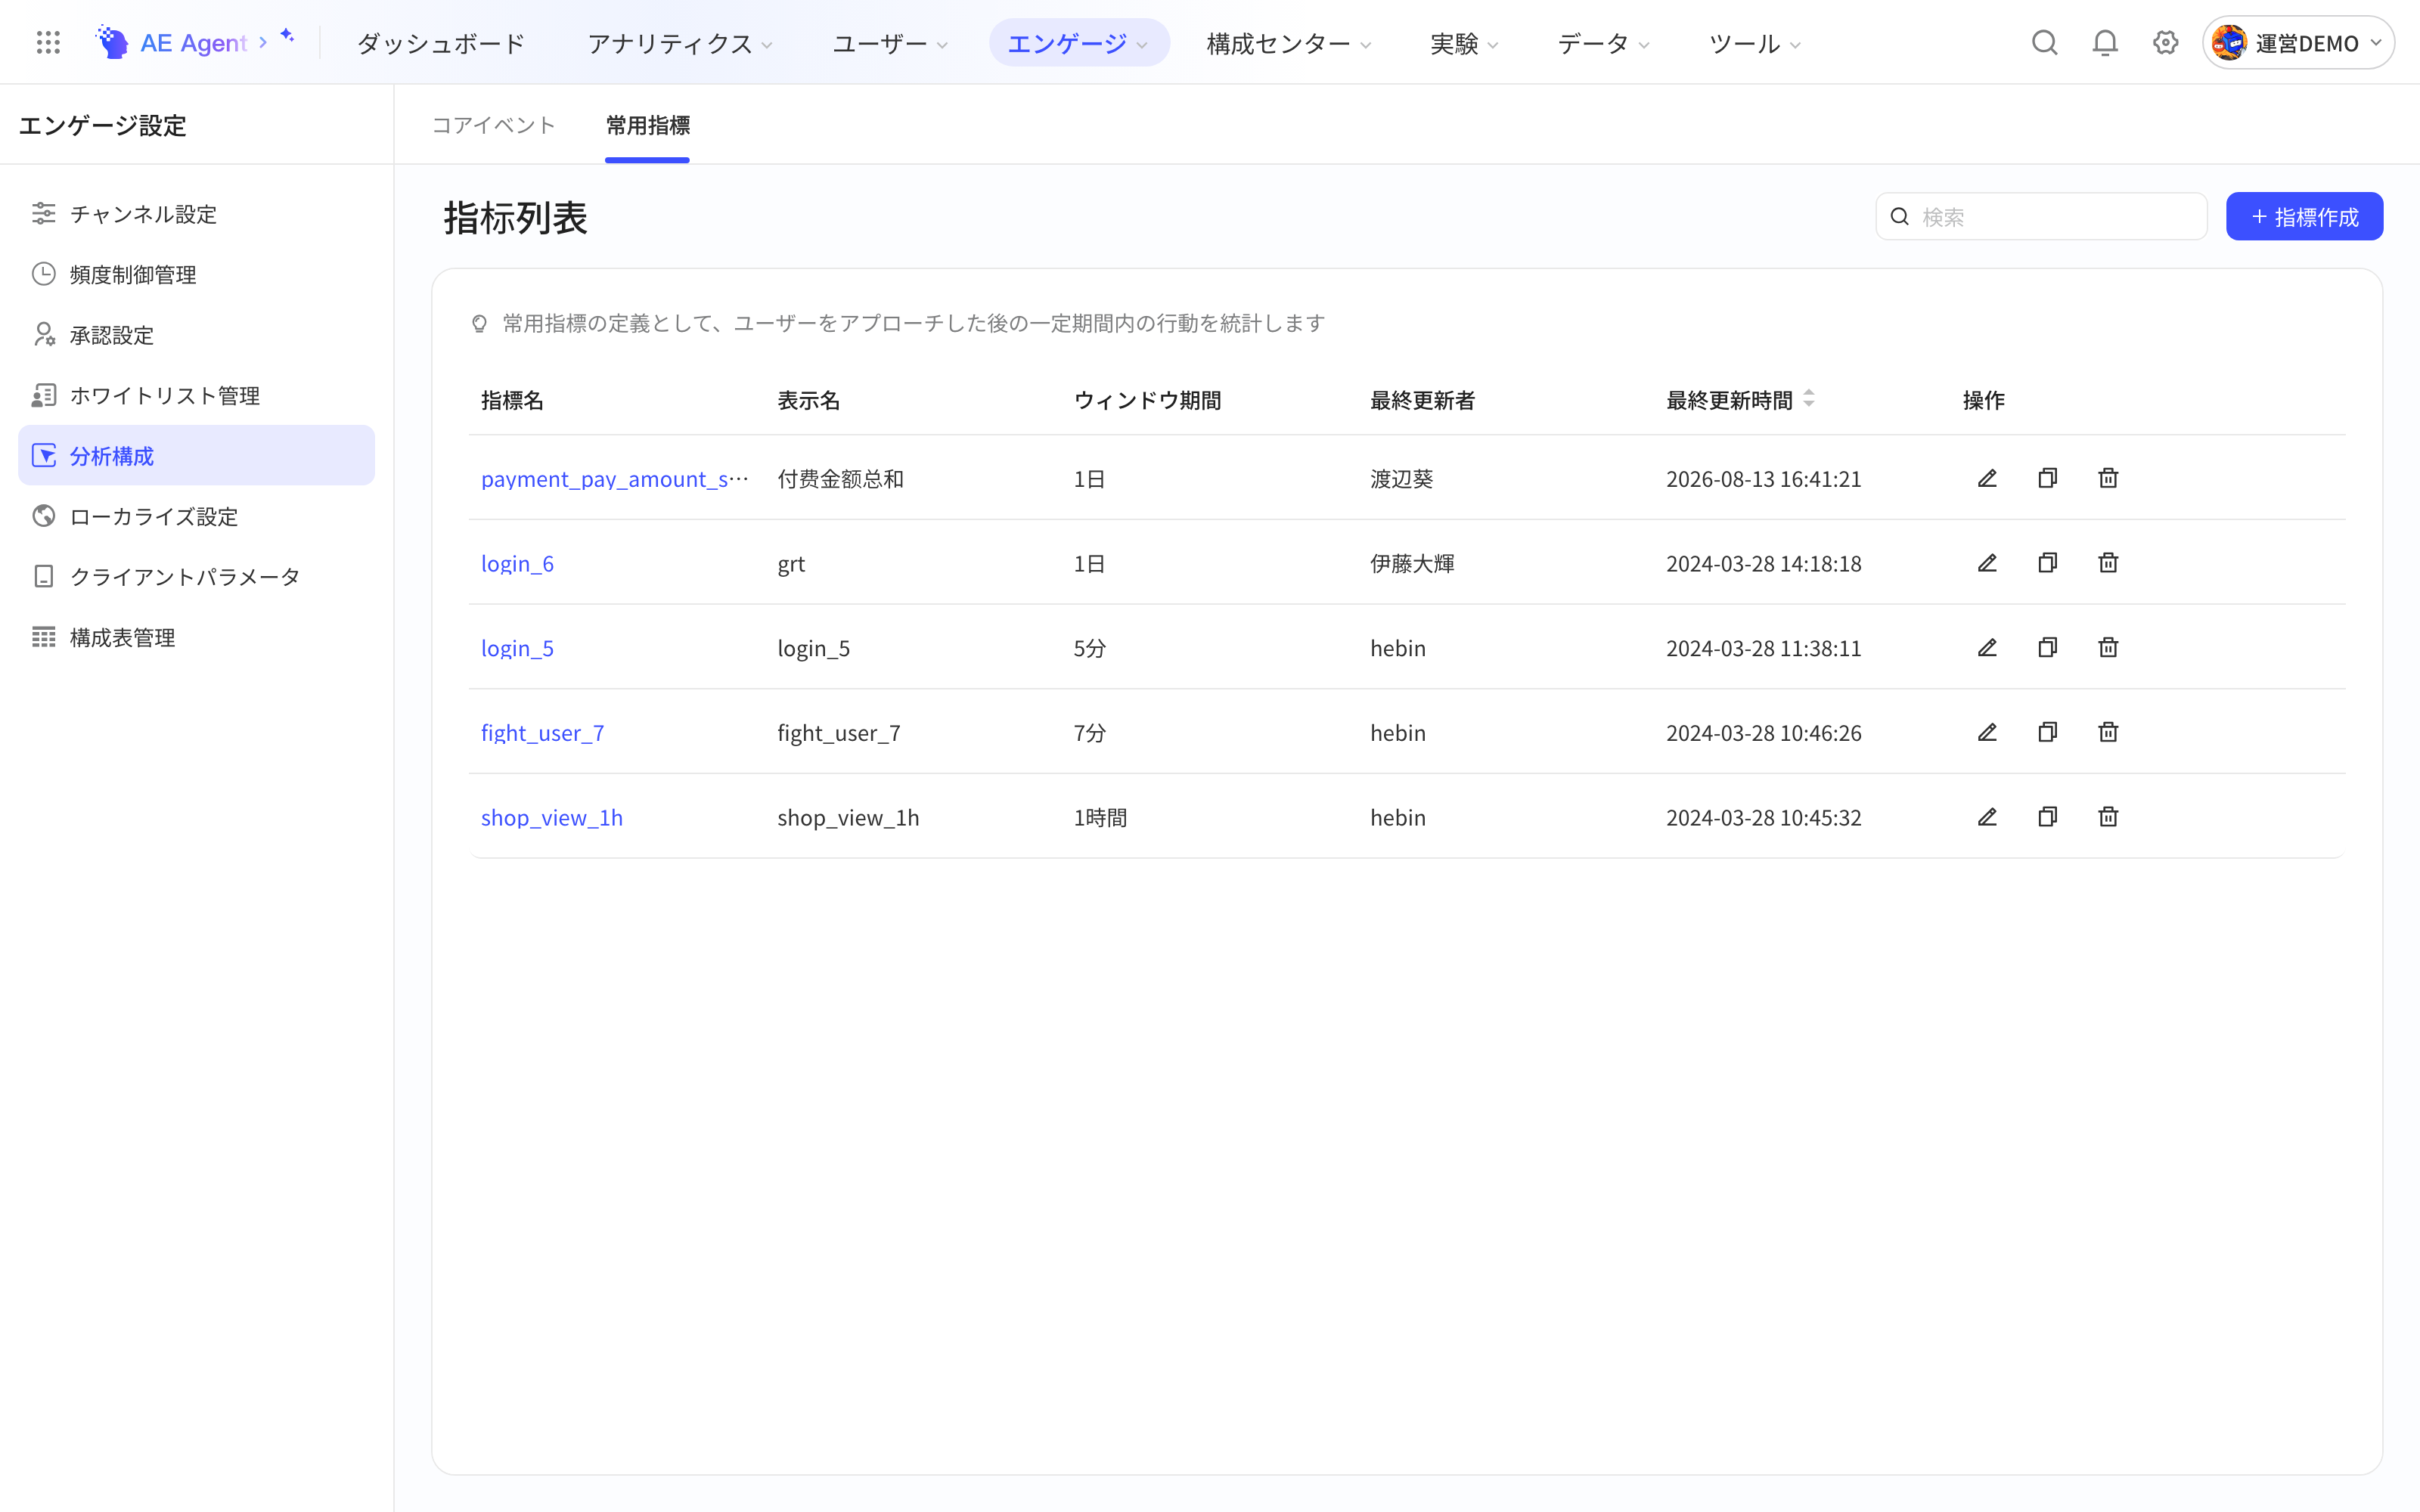Open the ツール menu
The image size is (2420, 1512).
[1754, 43]
